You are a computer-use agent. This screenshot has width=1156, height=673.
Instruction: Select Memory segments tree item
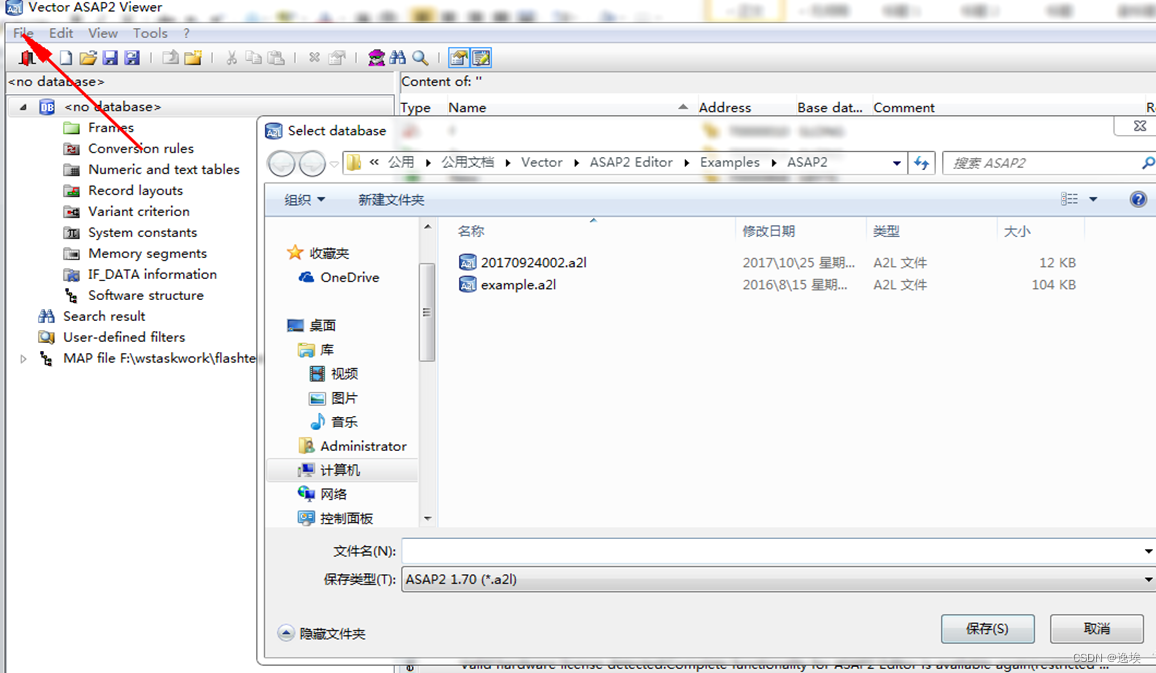[147, 254]
